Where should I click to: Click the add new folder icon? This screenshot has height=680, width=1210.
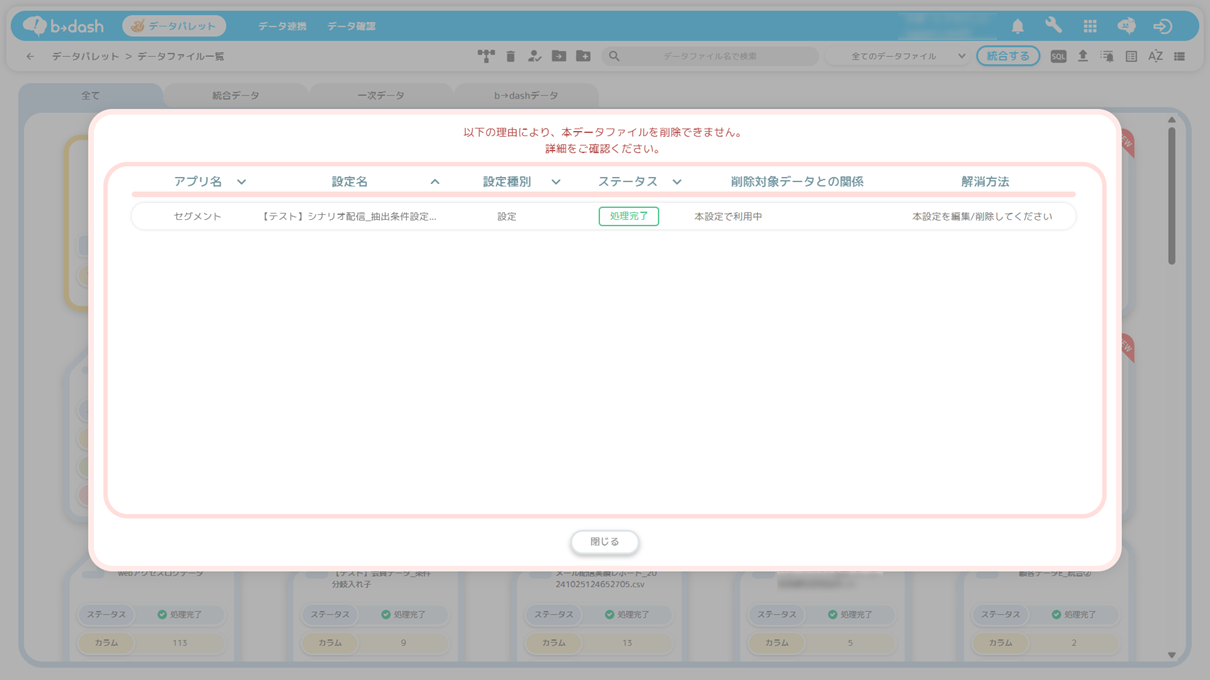tap(583, 57)
